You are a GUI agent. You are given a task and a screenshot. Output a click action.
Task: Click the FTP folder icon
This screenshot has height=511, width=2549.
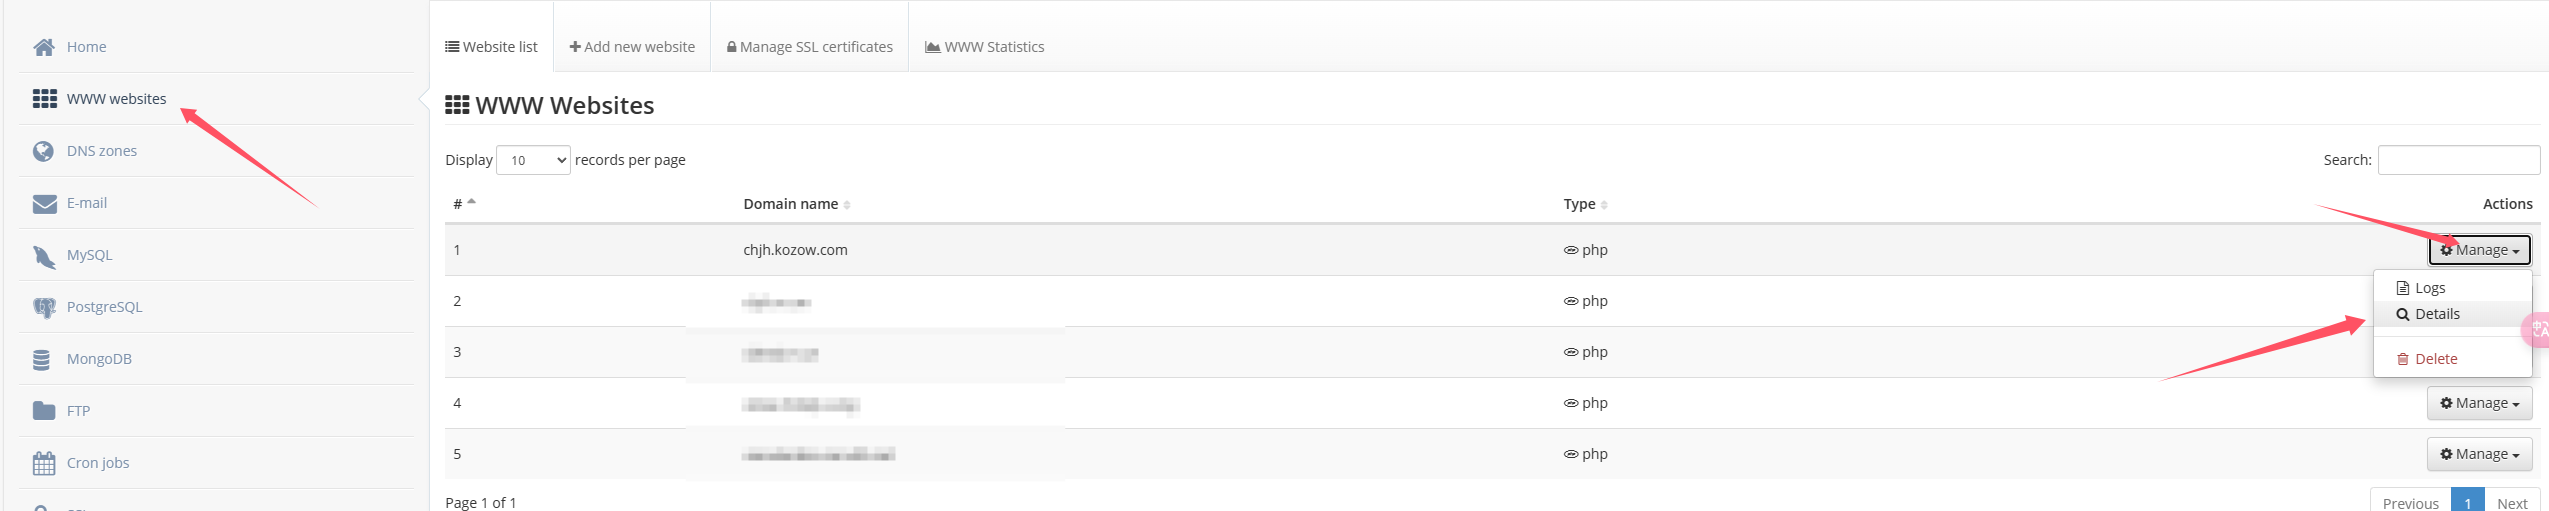44,411
